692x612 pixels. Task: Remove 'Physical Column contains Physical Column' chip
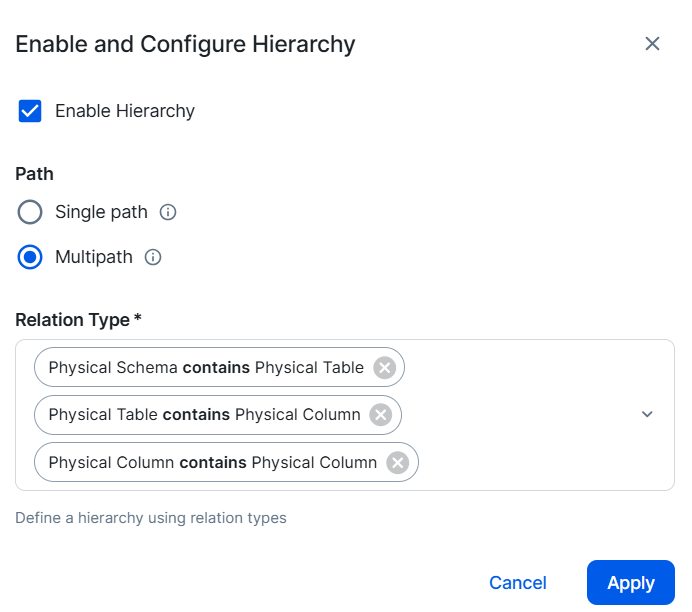397,462
